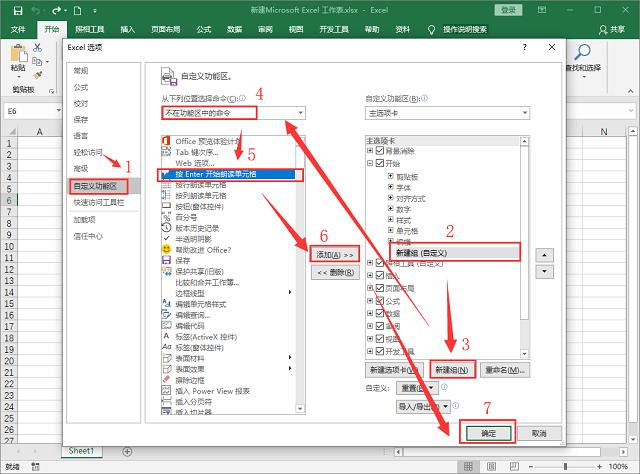The image size is (640, 474).
Task: Select the 编辑单元格样式 command icon
Action: pyautogui.click(x=166, y=304)
